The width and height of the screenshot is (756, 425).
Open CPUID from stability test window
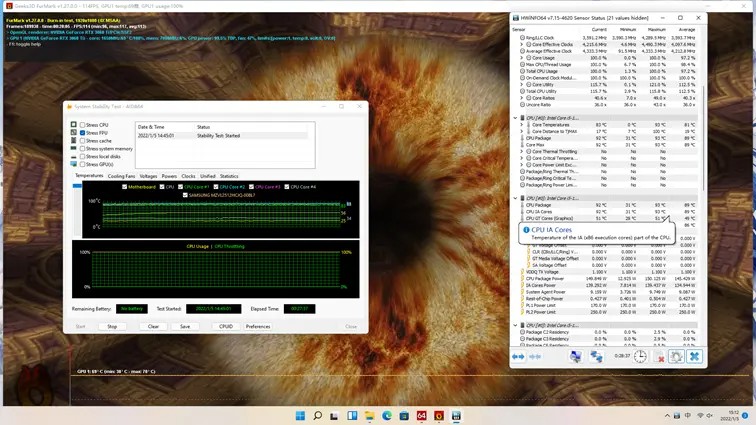pos(226,327)
